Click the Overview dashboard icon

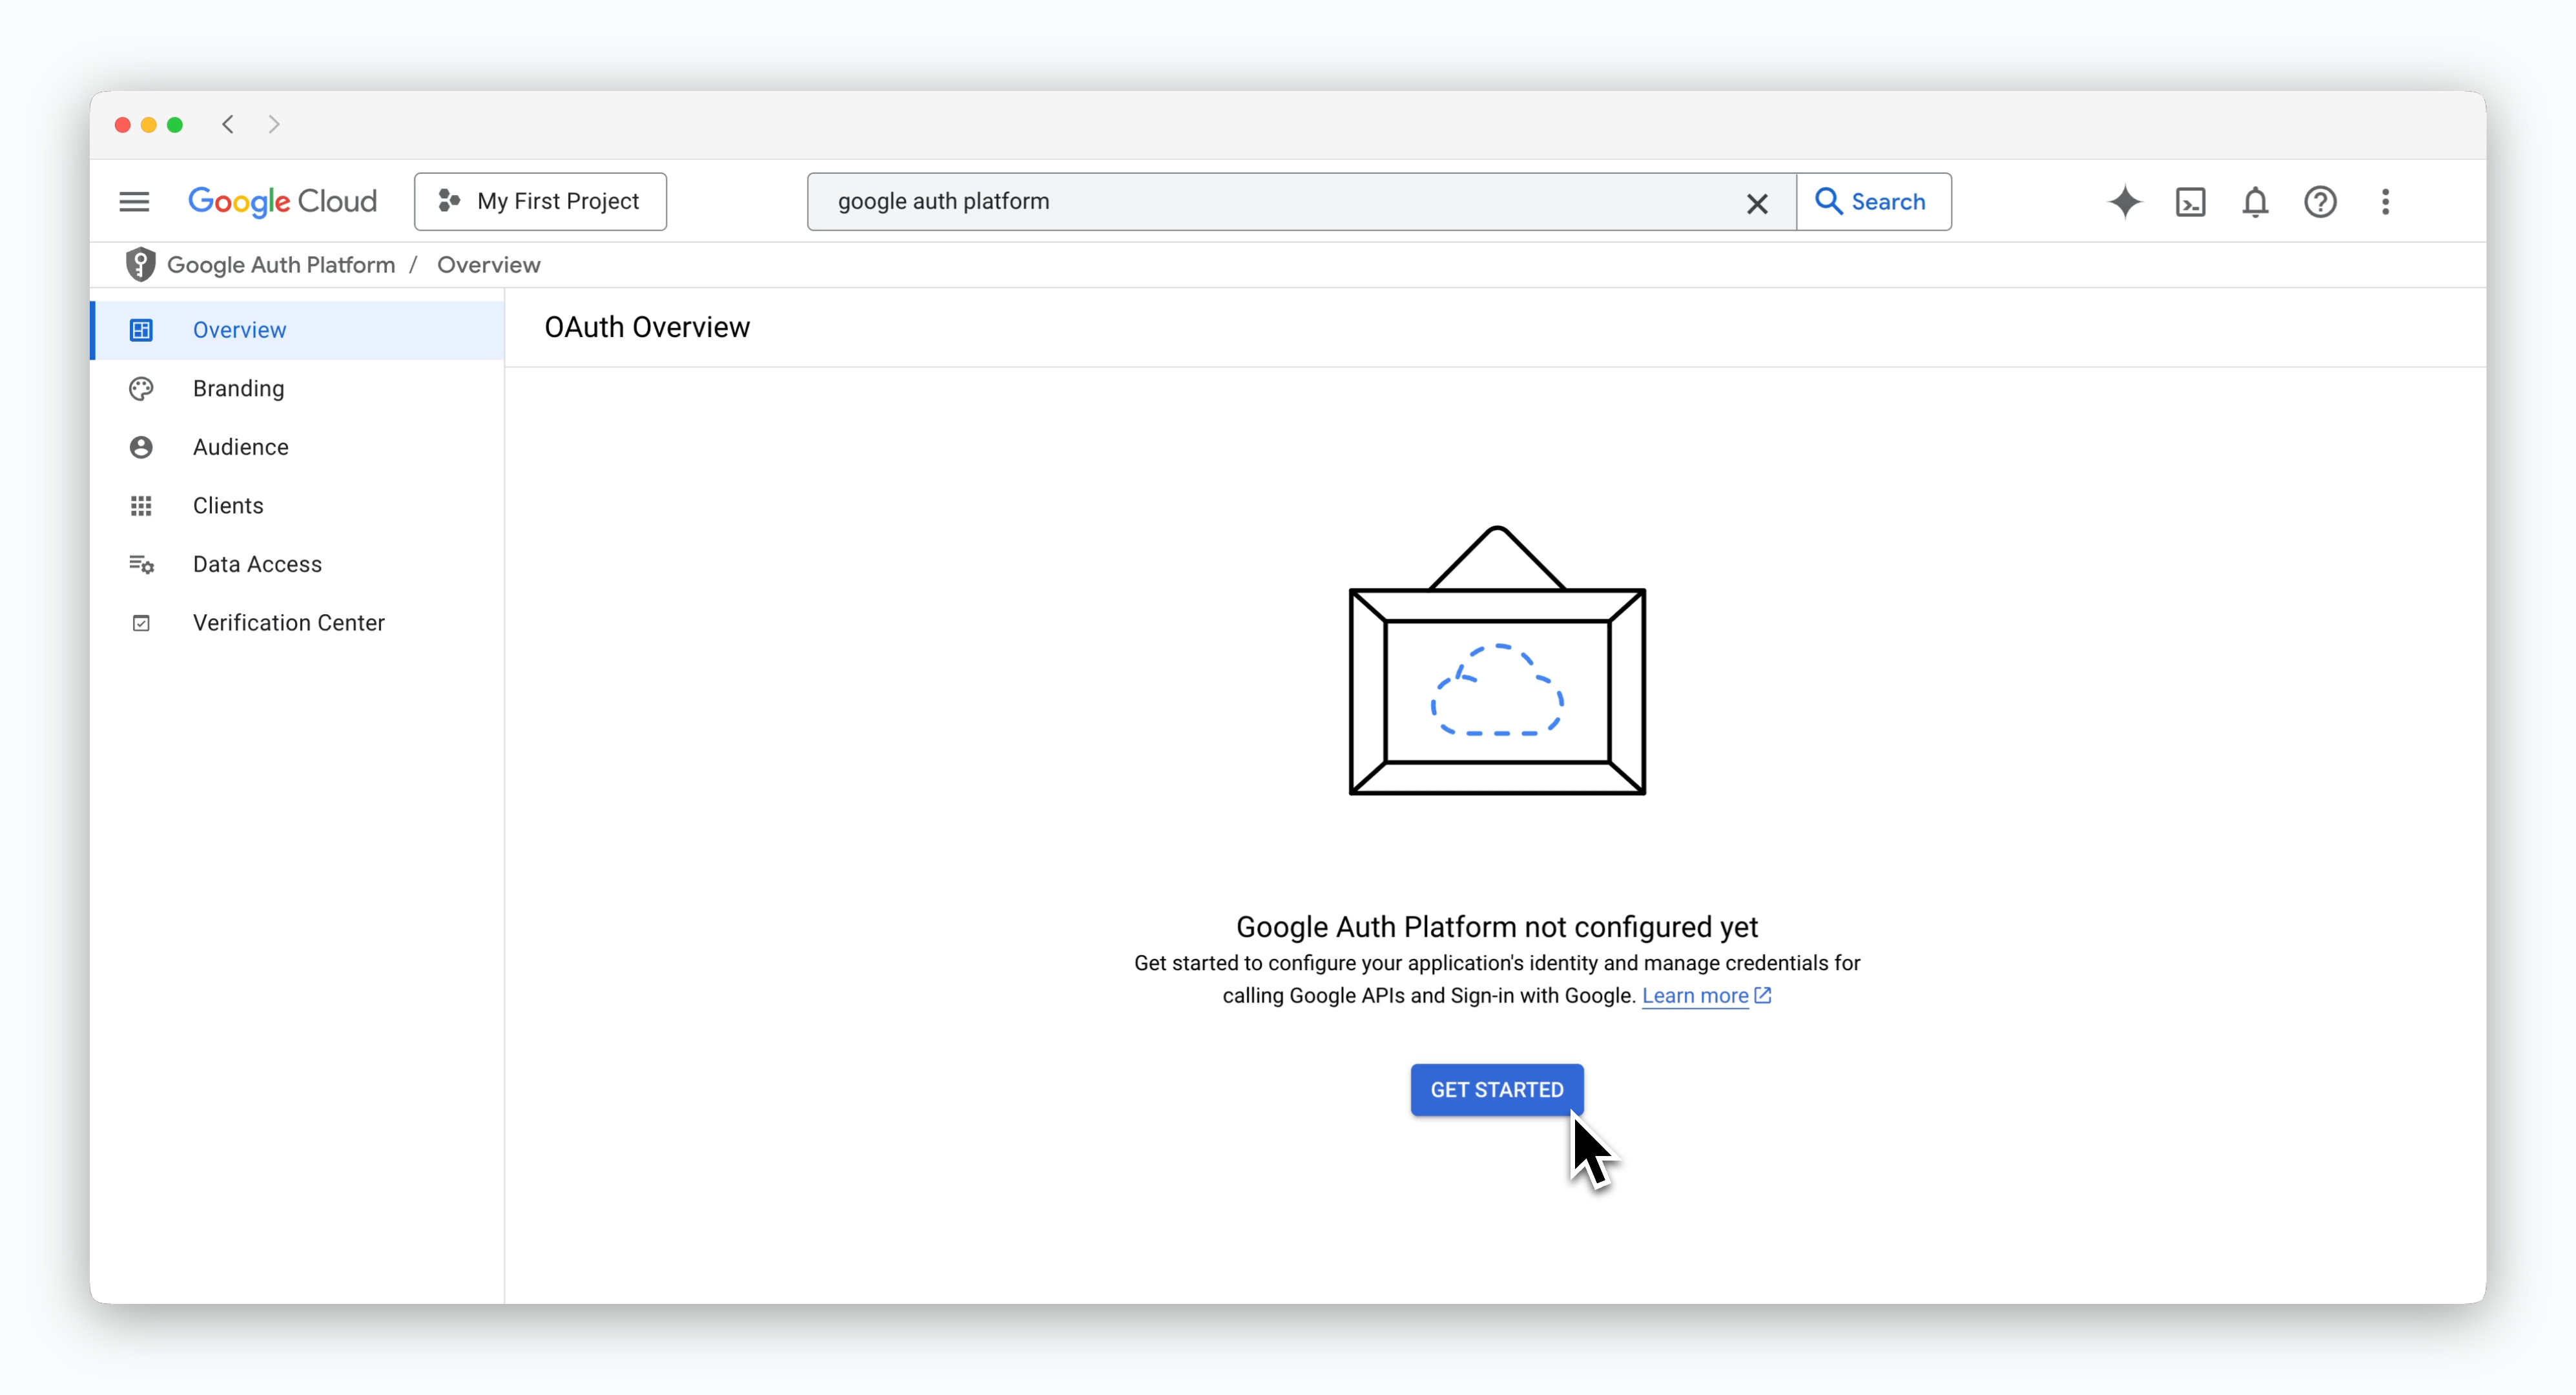(141, 330)
